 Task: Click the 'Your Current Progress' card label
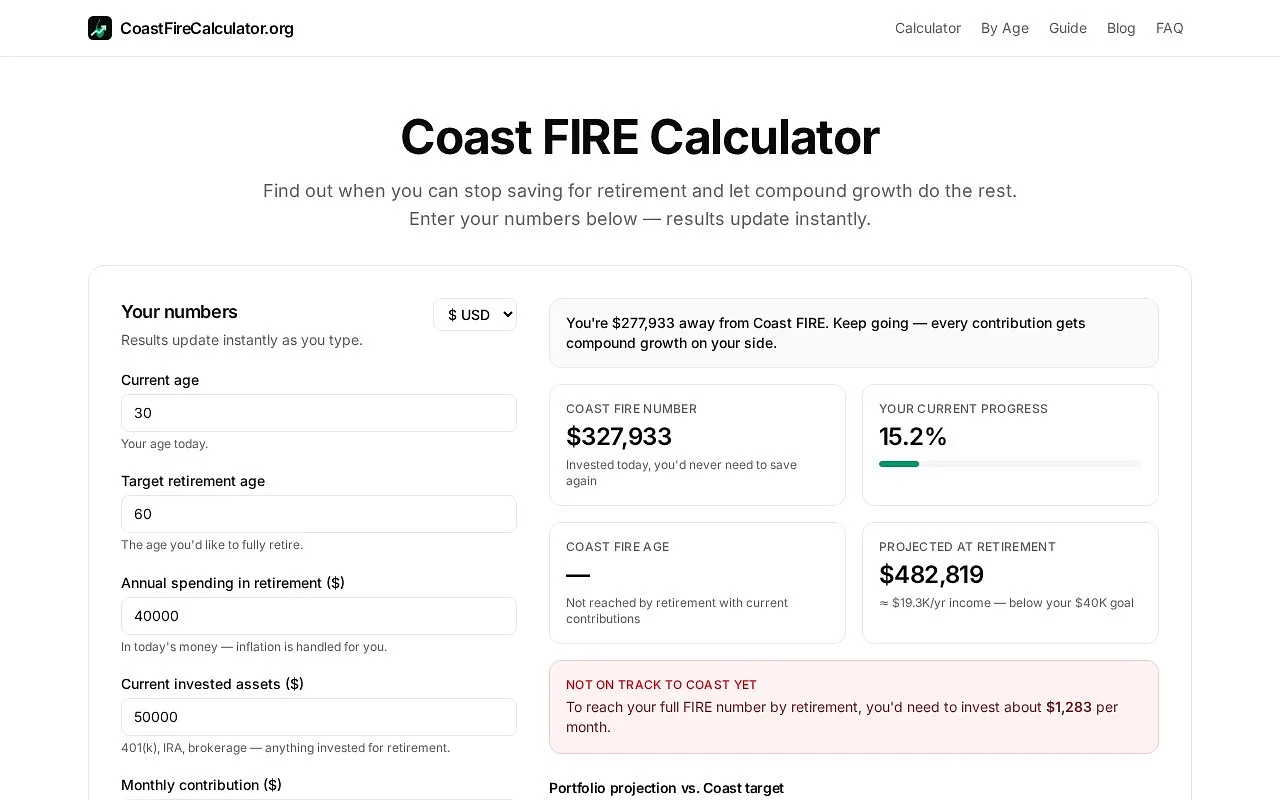coord(963,409)
